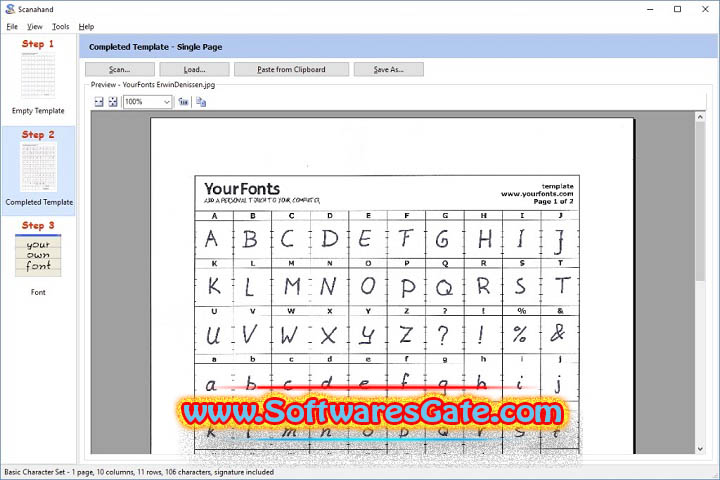Open the 100% zoom dropdown

pyautogui.click(x=148, y=102)
